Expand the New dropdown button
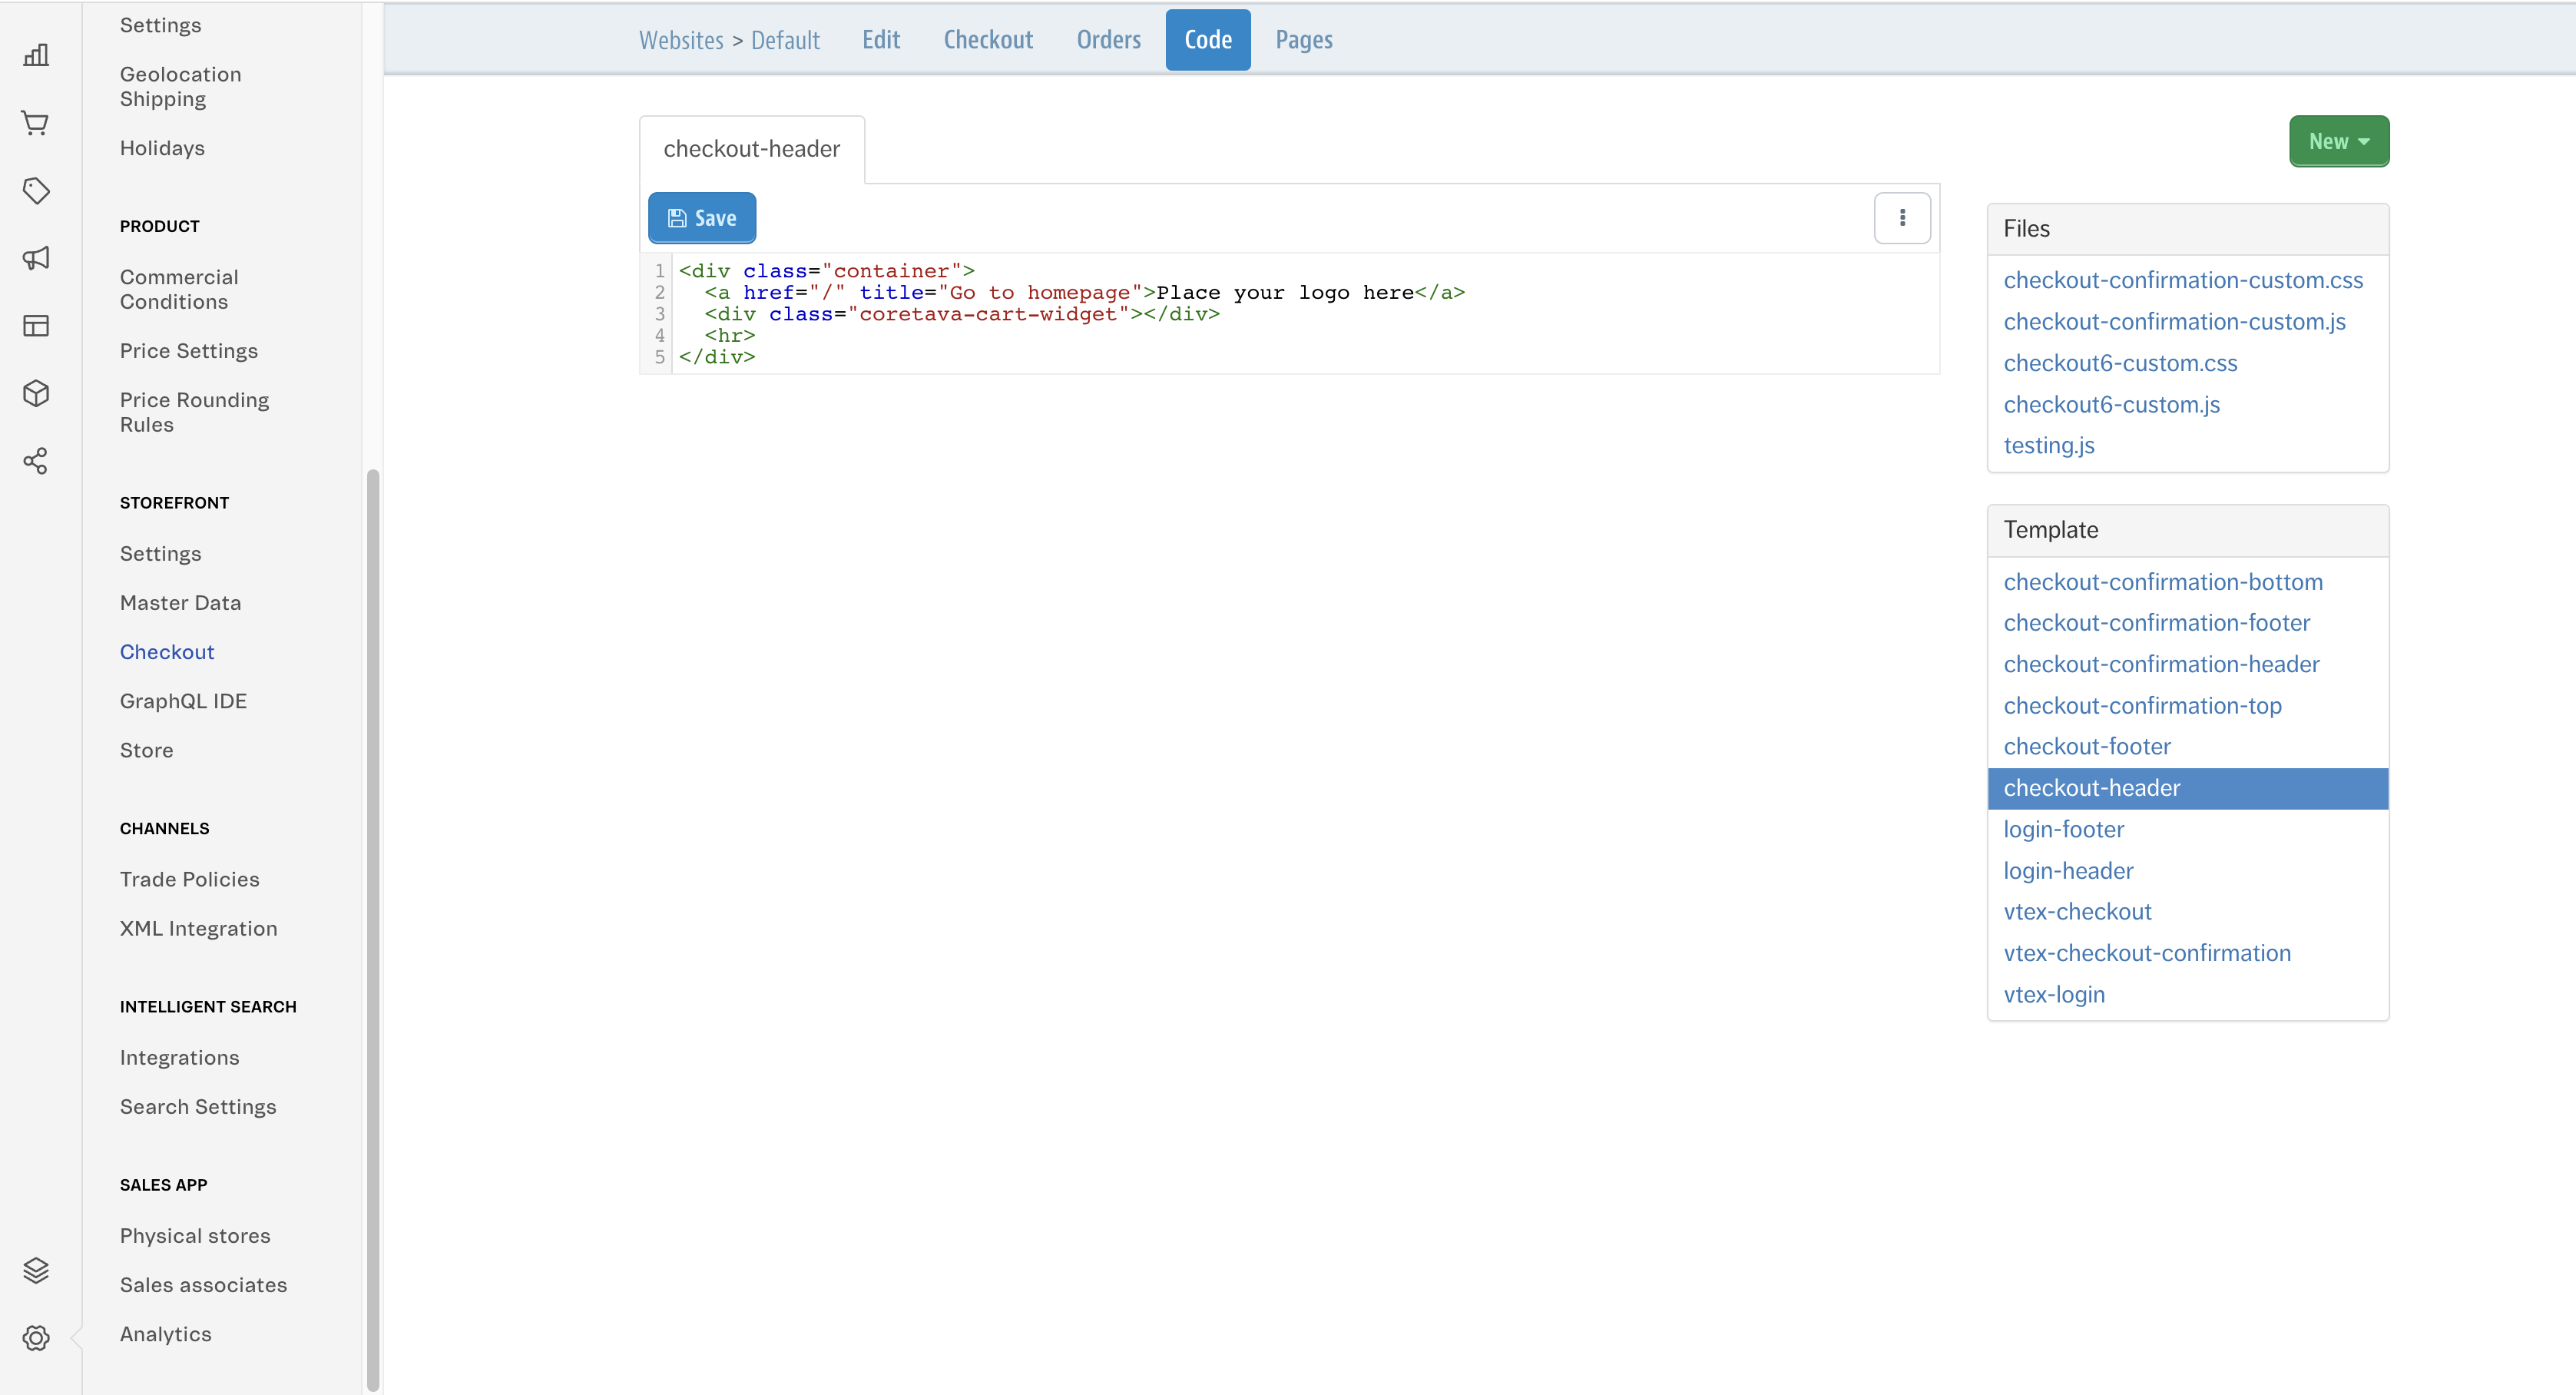This screenshot has width=2576, height=1395. click(2338, 142)
